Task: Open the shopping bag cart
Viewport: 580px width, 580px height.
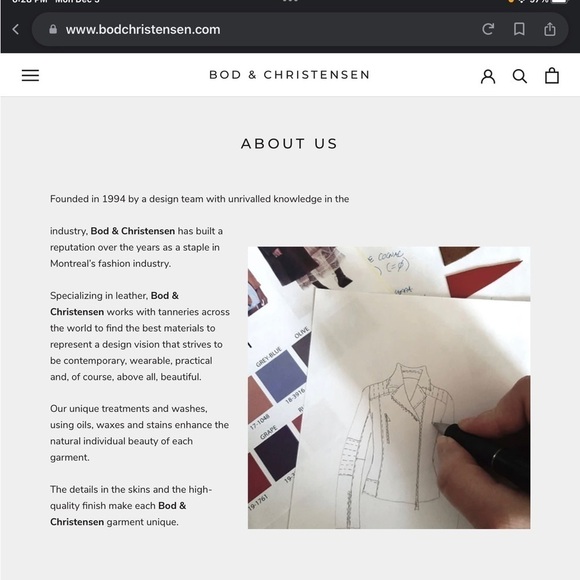Action: click(552, 75)
